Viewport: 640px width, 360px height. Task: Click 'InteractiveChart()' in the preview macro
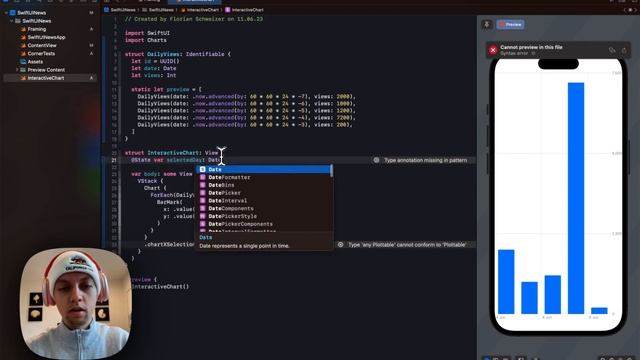click(x=160, y=287)
